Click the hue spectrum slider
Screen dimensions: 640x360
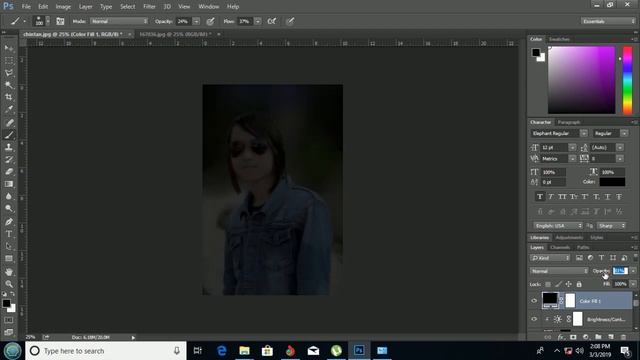[627, 80]
